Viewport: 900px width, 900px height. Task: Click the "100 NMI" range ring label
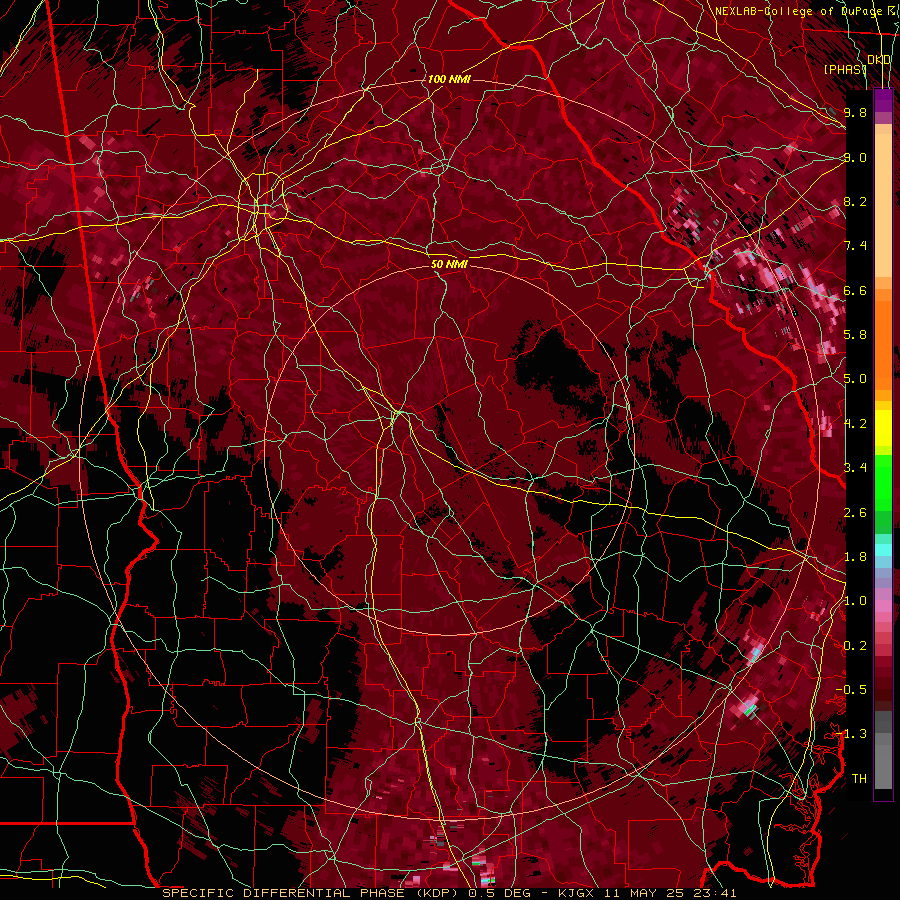pos(449,79)
